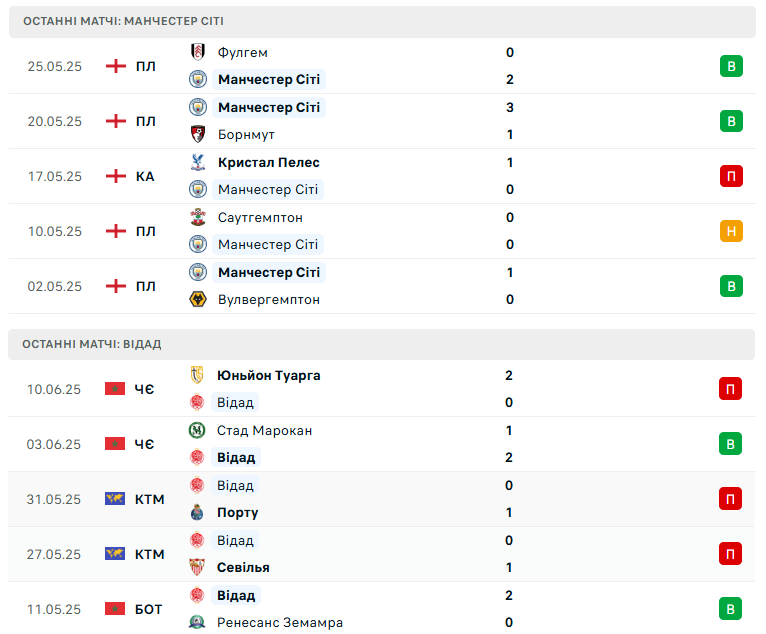Click the world flag on 31.05.25 КТМ row
This screenshot has height=634, width=766.
coord(115,499)
